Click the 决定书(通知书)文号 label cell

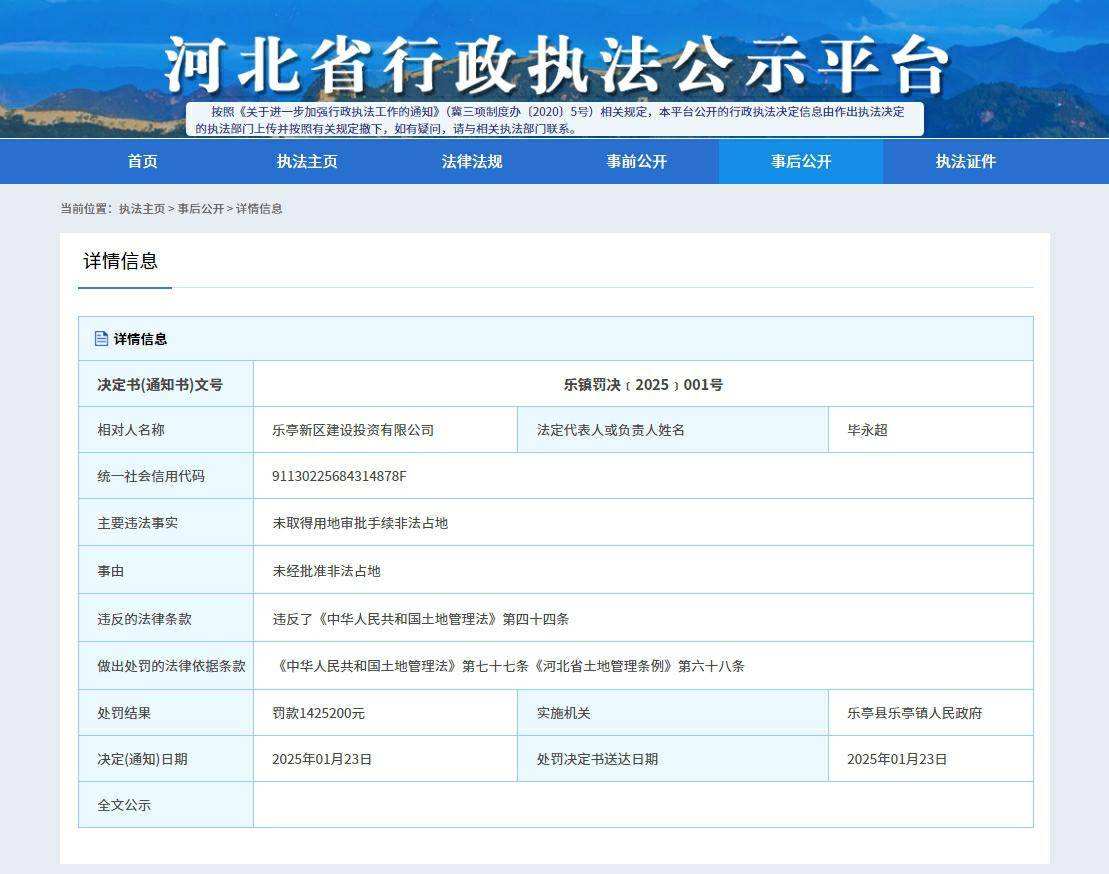(166, 384)
